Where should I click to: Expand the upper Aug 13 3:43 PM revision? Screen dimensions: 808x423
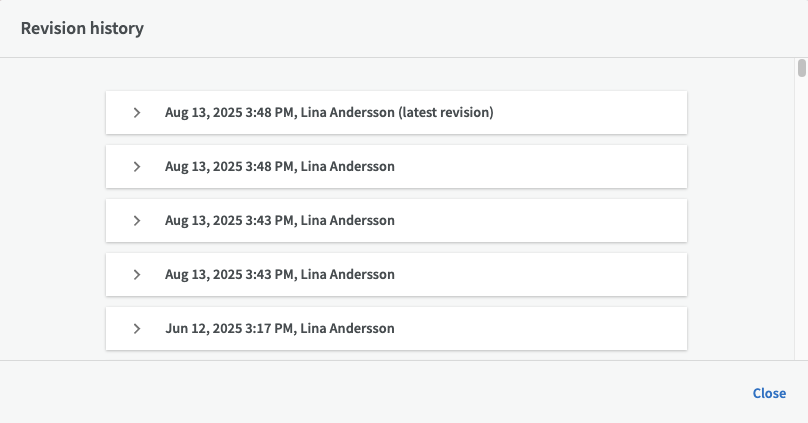coord(137,220)
